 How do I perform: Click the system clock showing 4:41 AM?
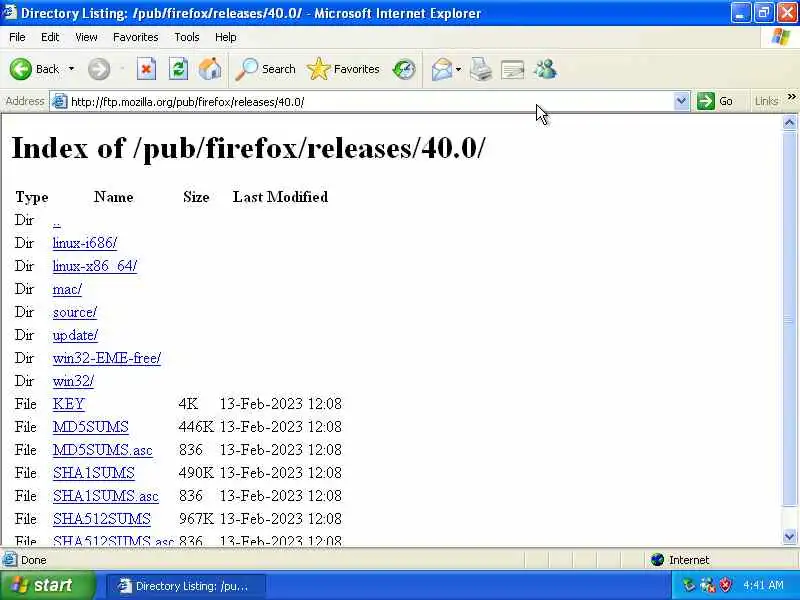point(763,585)
